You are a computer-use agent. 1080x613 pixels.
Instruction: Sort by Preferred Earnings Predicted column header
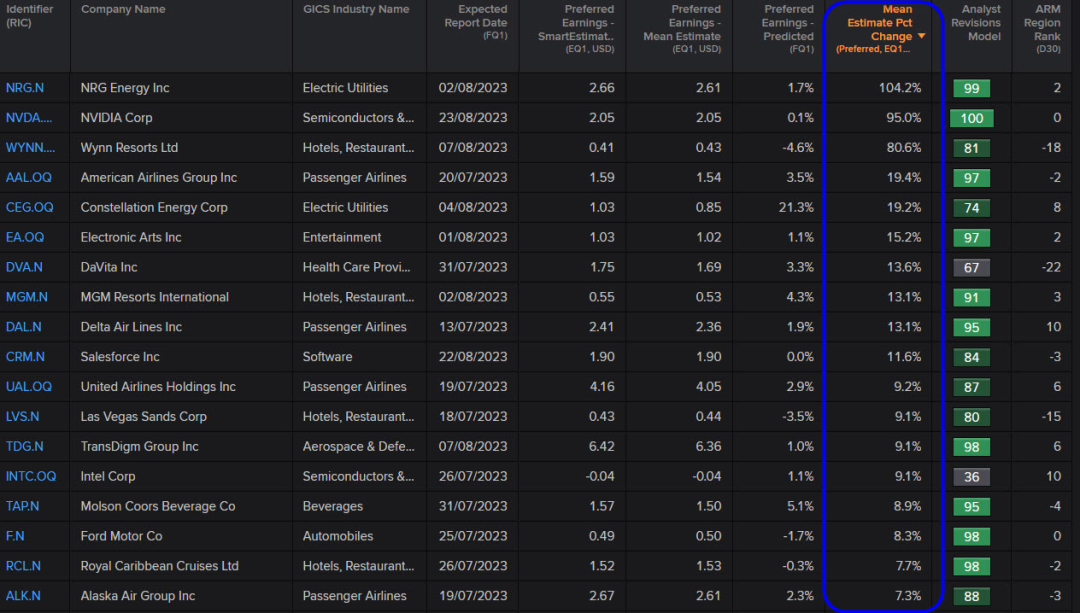coord(787,28)
